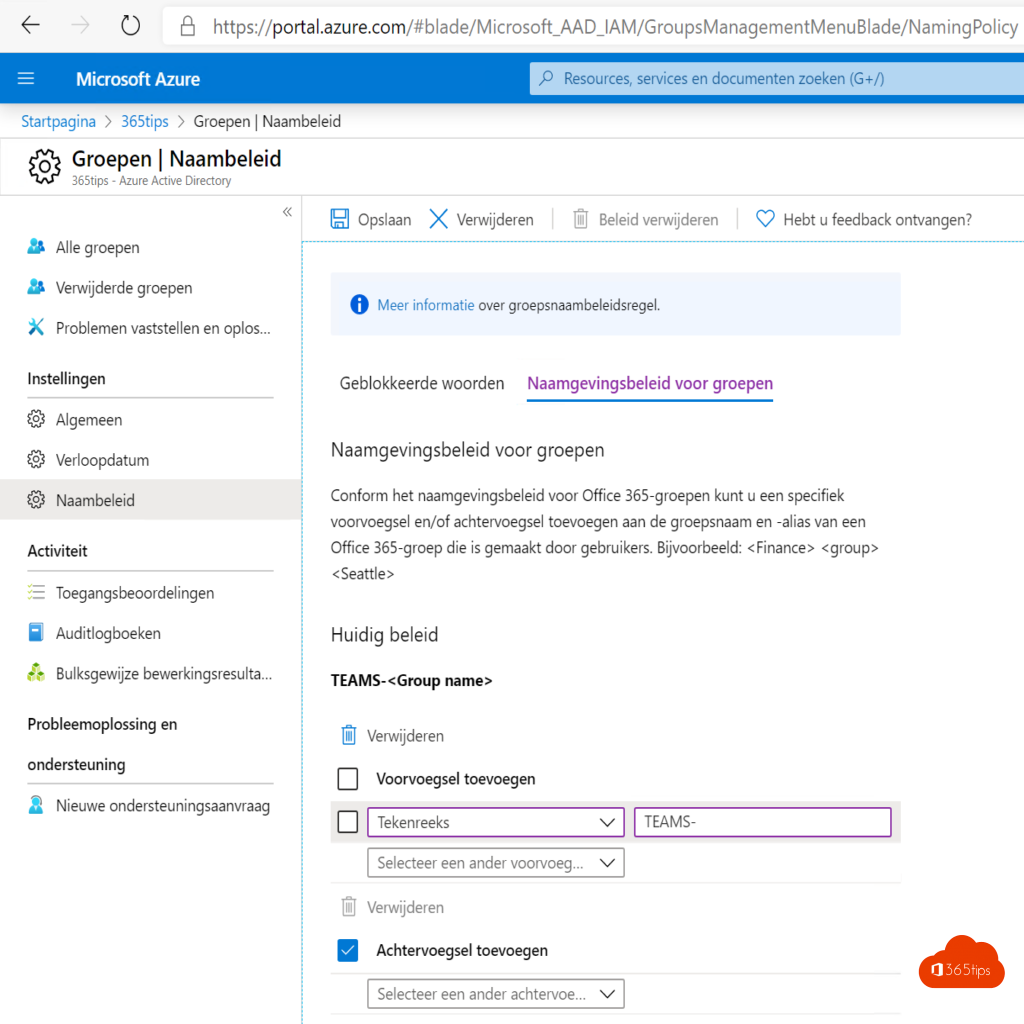Viewport: 1024px width, 1024px height.
Task: Open Auditlogboeken in sidebar
Action: tap(108, 633)
